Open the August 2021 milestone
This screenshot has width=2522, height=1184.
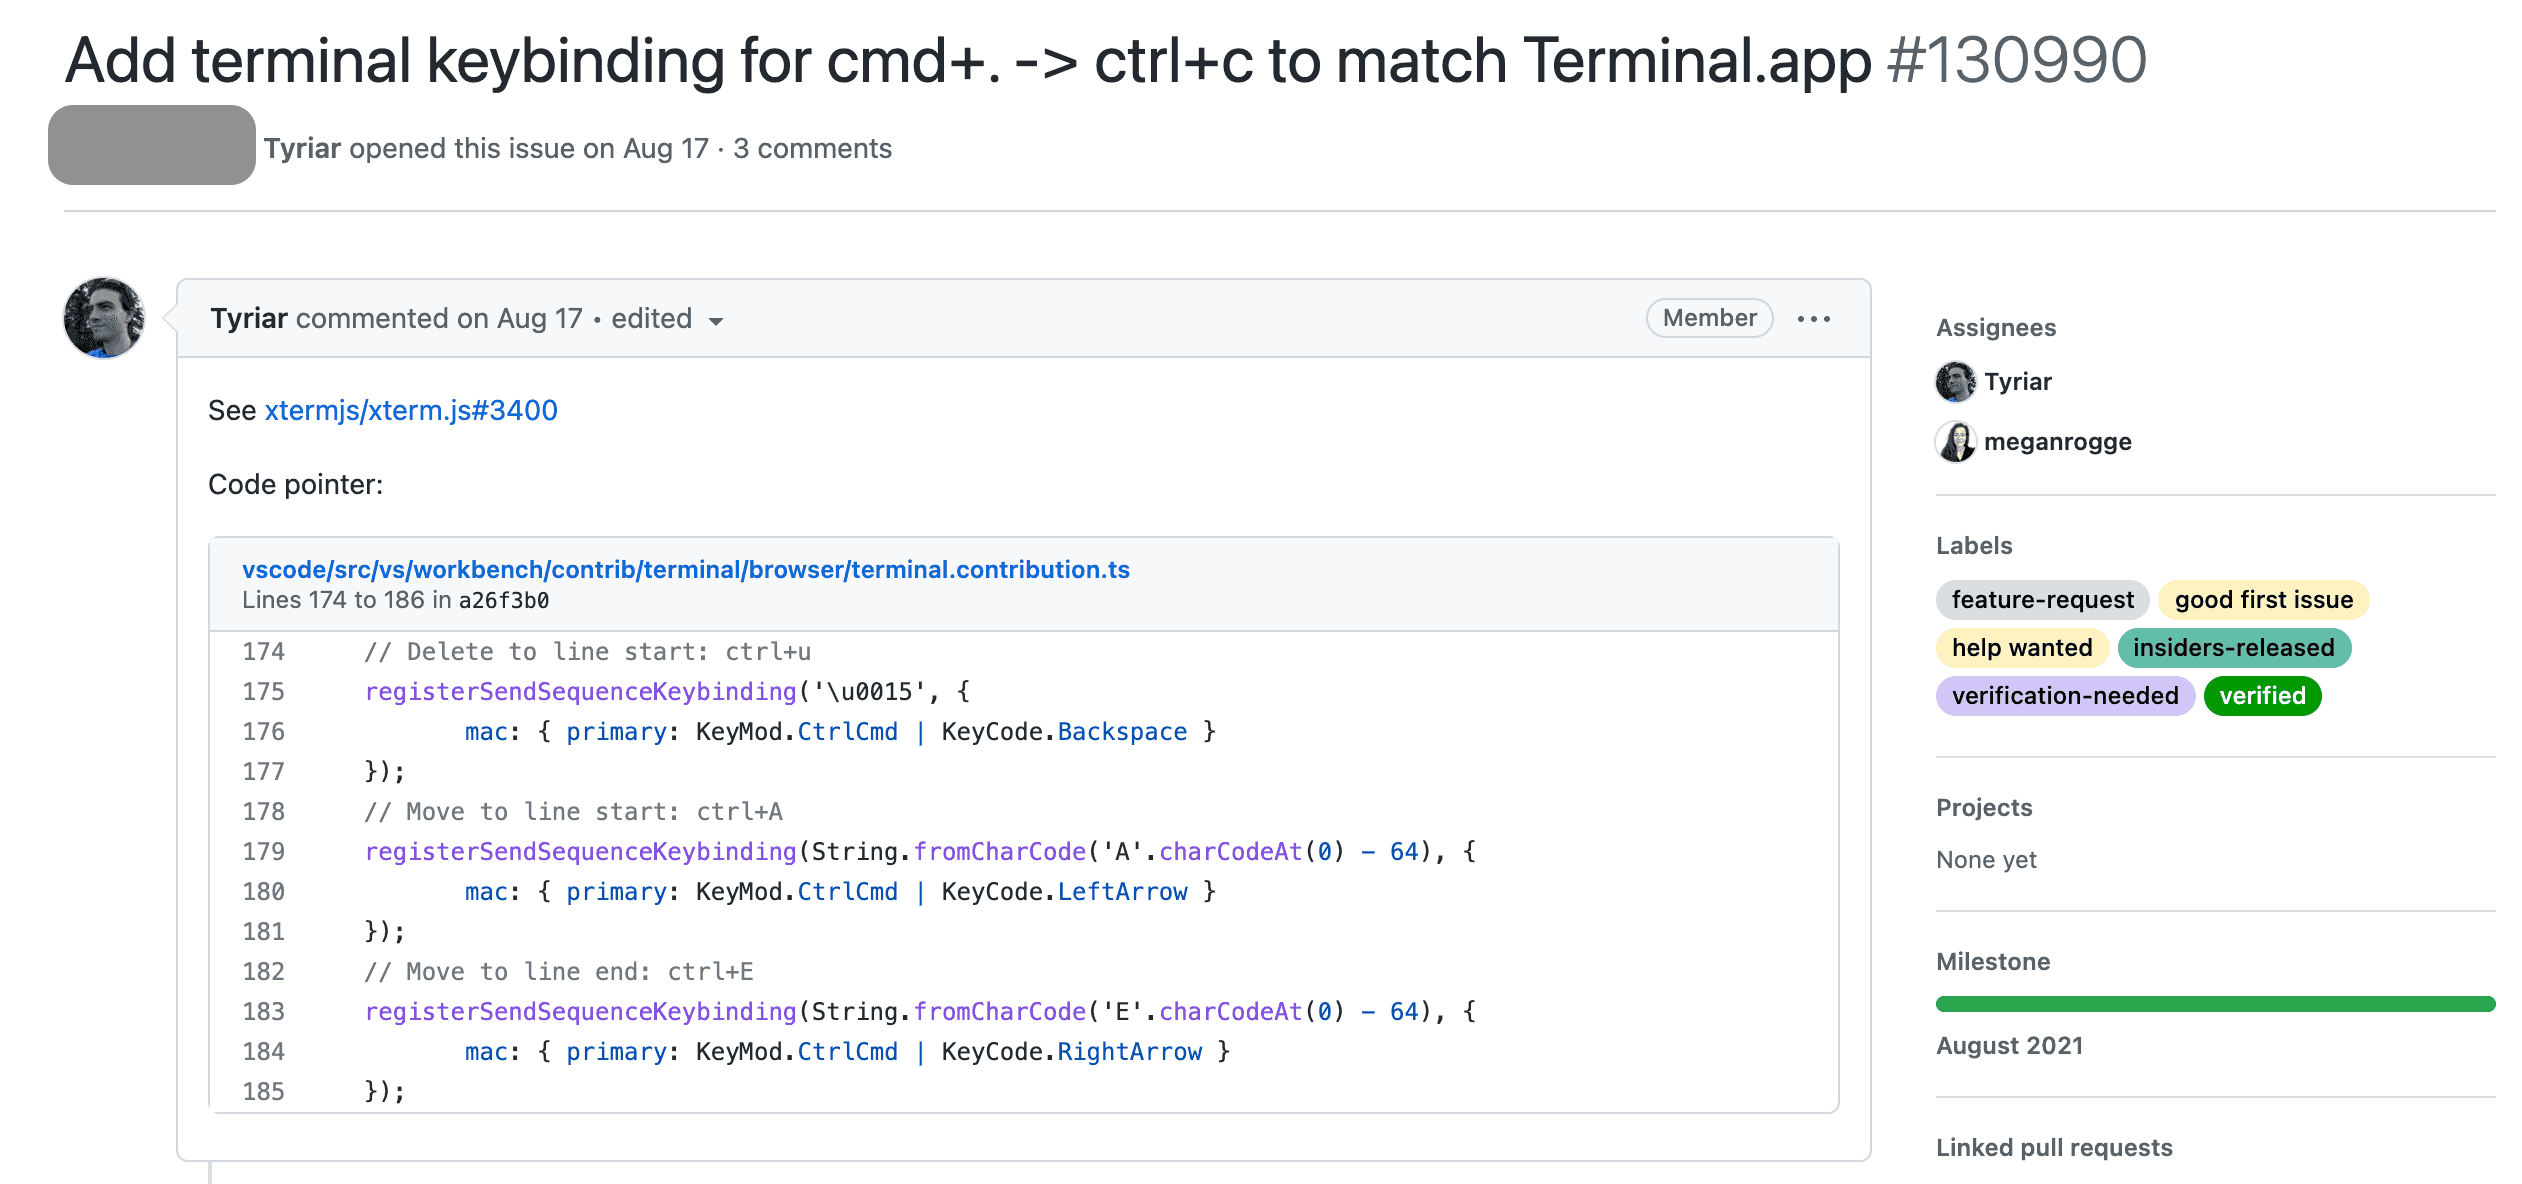click(2009, 1046)
